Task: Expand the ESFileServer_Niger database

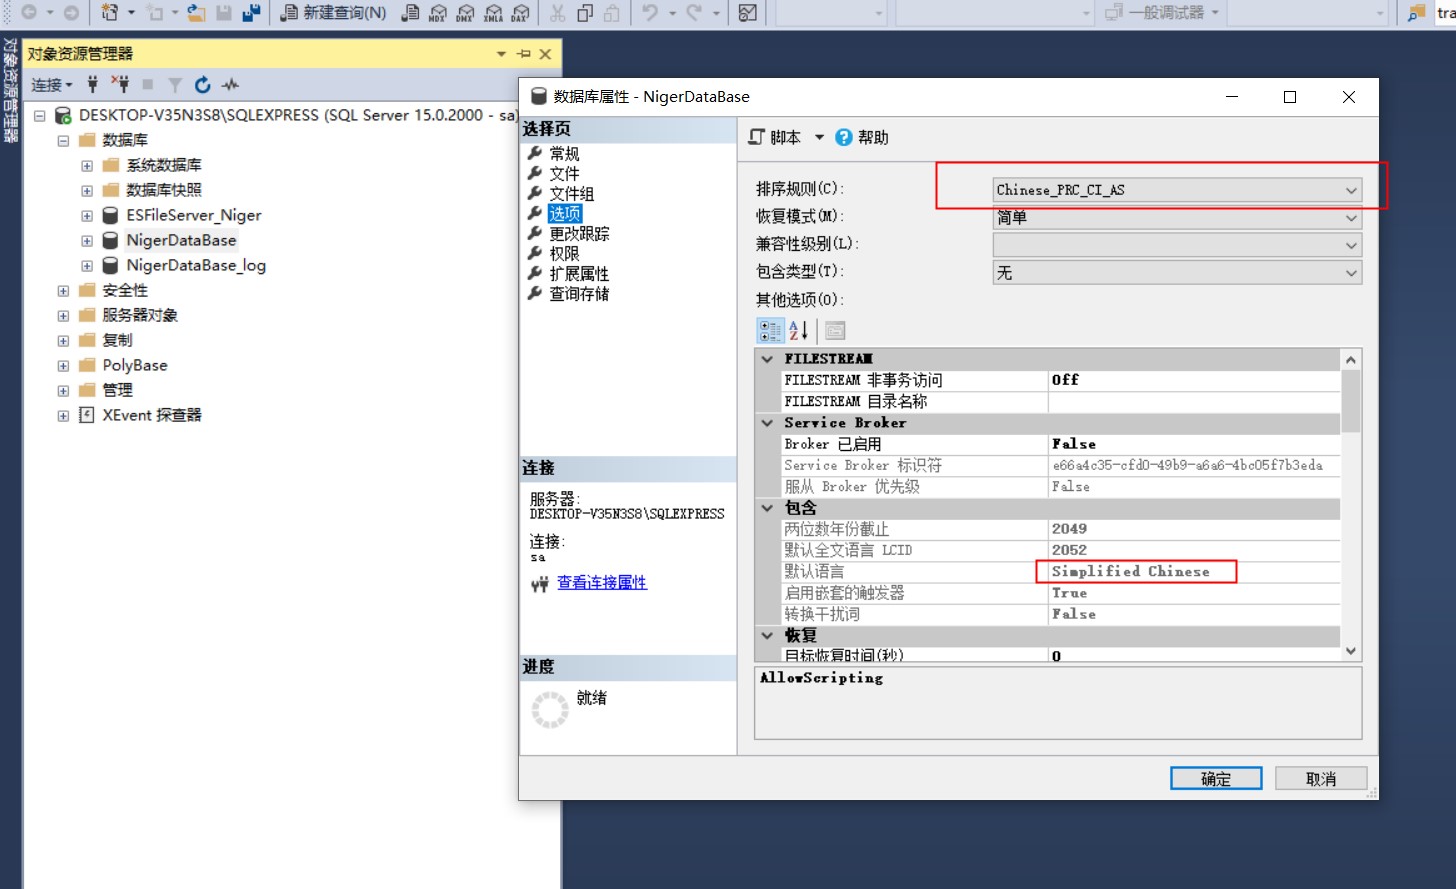Action: pos(87,216)
